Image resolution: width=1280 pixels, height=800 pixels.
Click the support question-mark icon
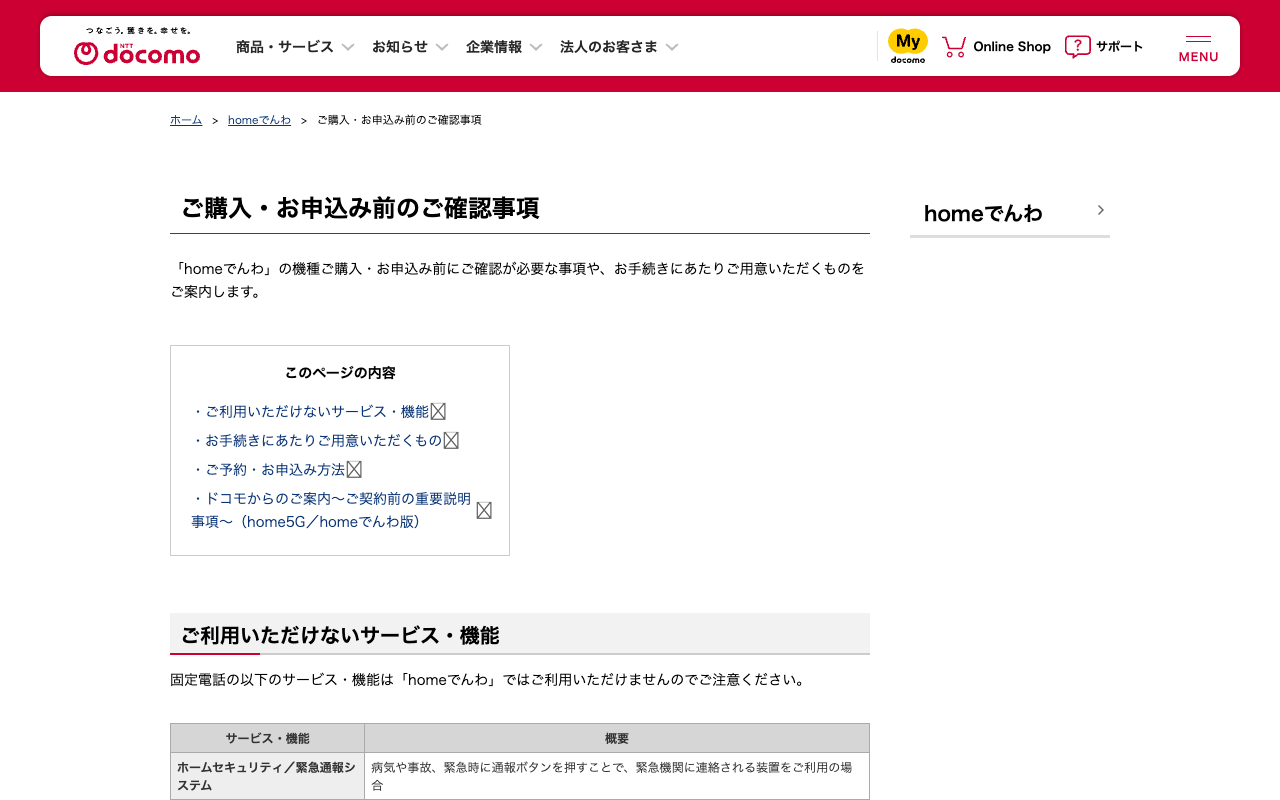1077,47
